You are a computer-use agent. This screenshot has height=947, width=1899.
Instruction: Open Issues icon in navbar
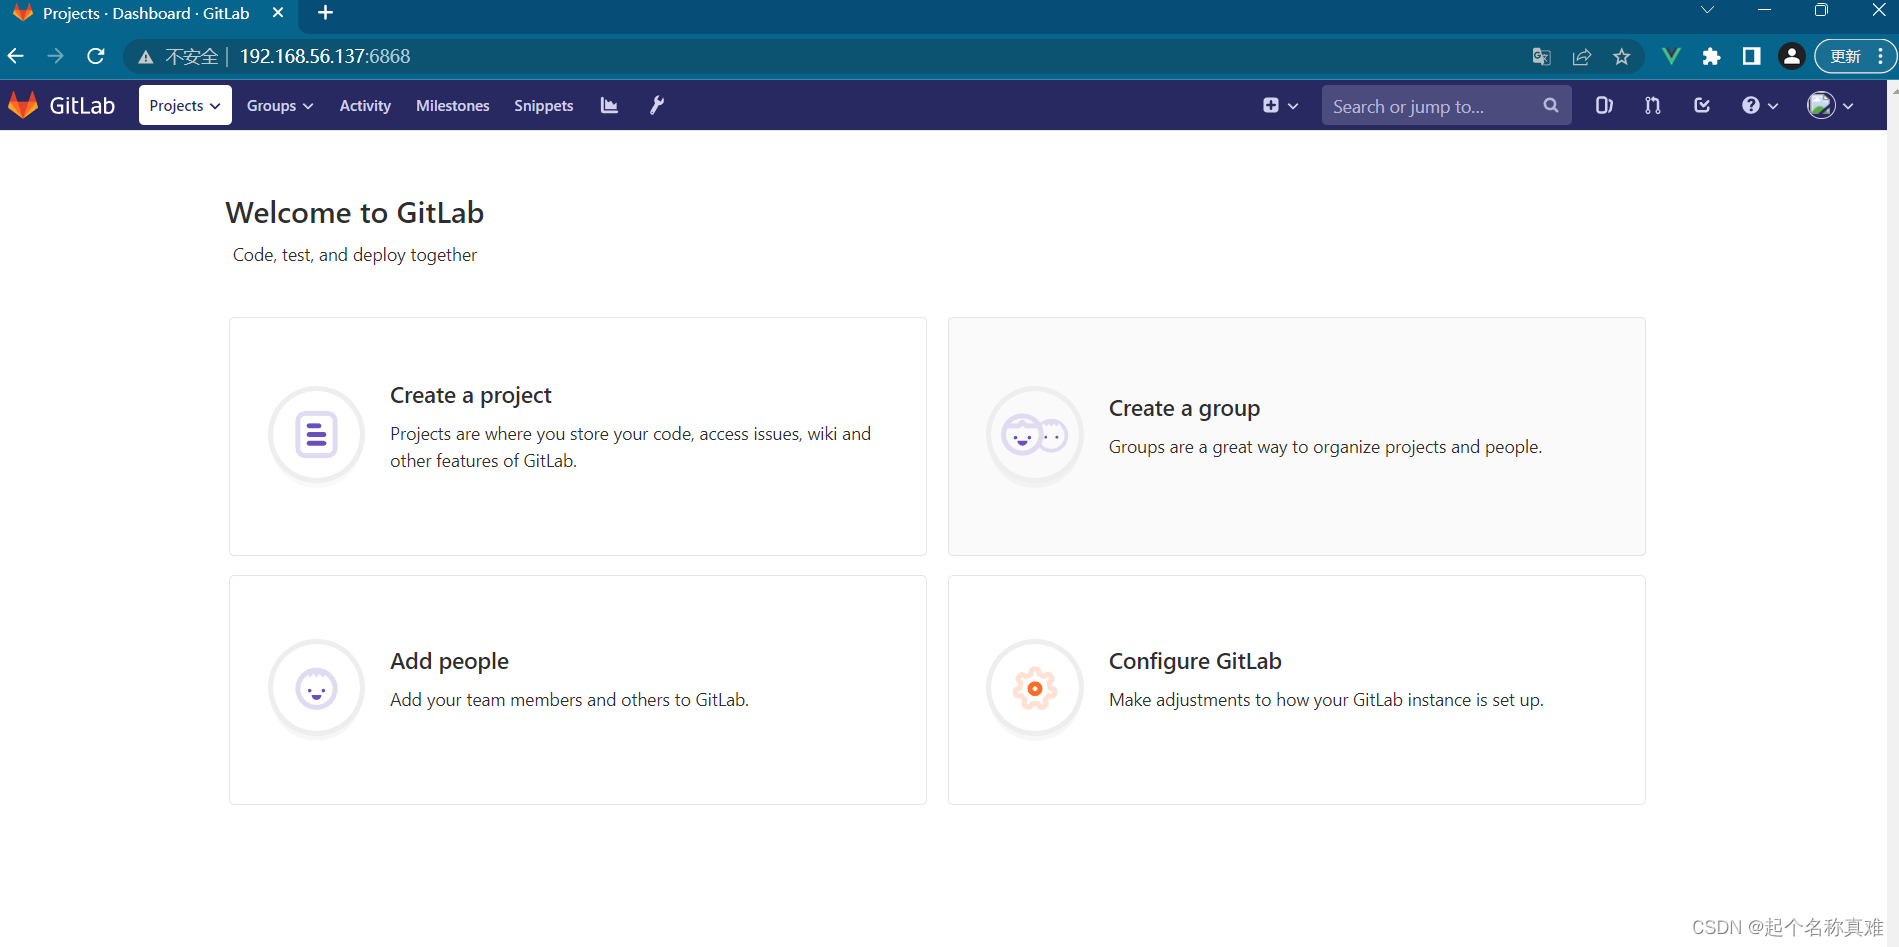[1604, 105]
